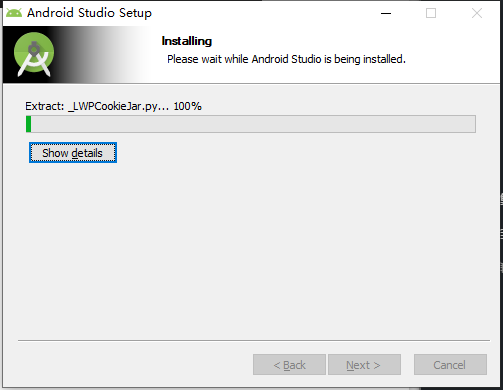Viewport: 503px width, 390px height.
Task: Click the 100% extraction percentage text
Action: (187, 106)
